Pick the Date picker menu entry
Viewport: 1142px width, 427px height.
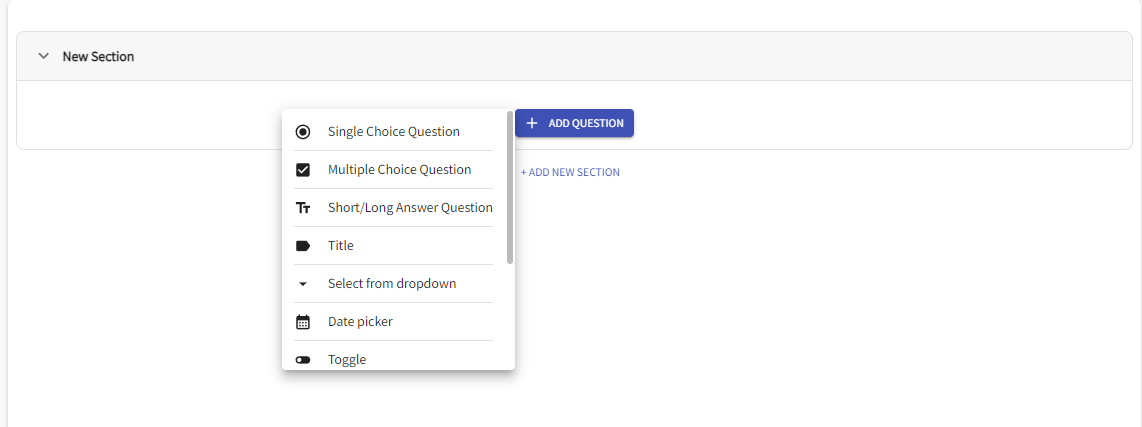[393, 321]
